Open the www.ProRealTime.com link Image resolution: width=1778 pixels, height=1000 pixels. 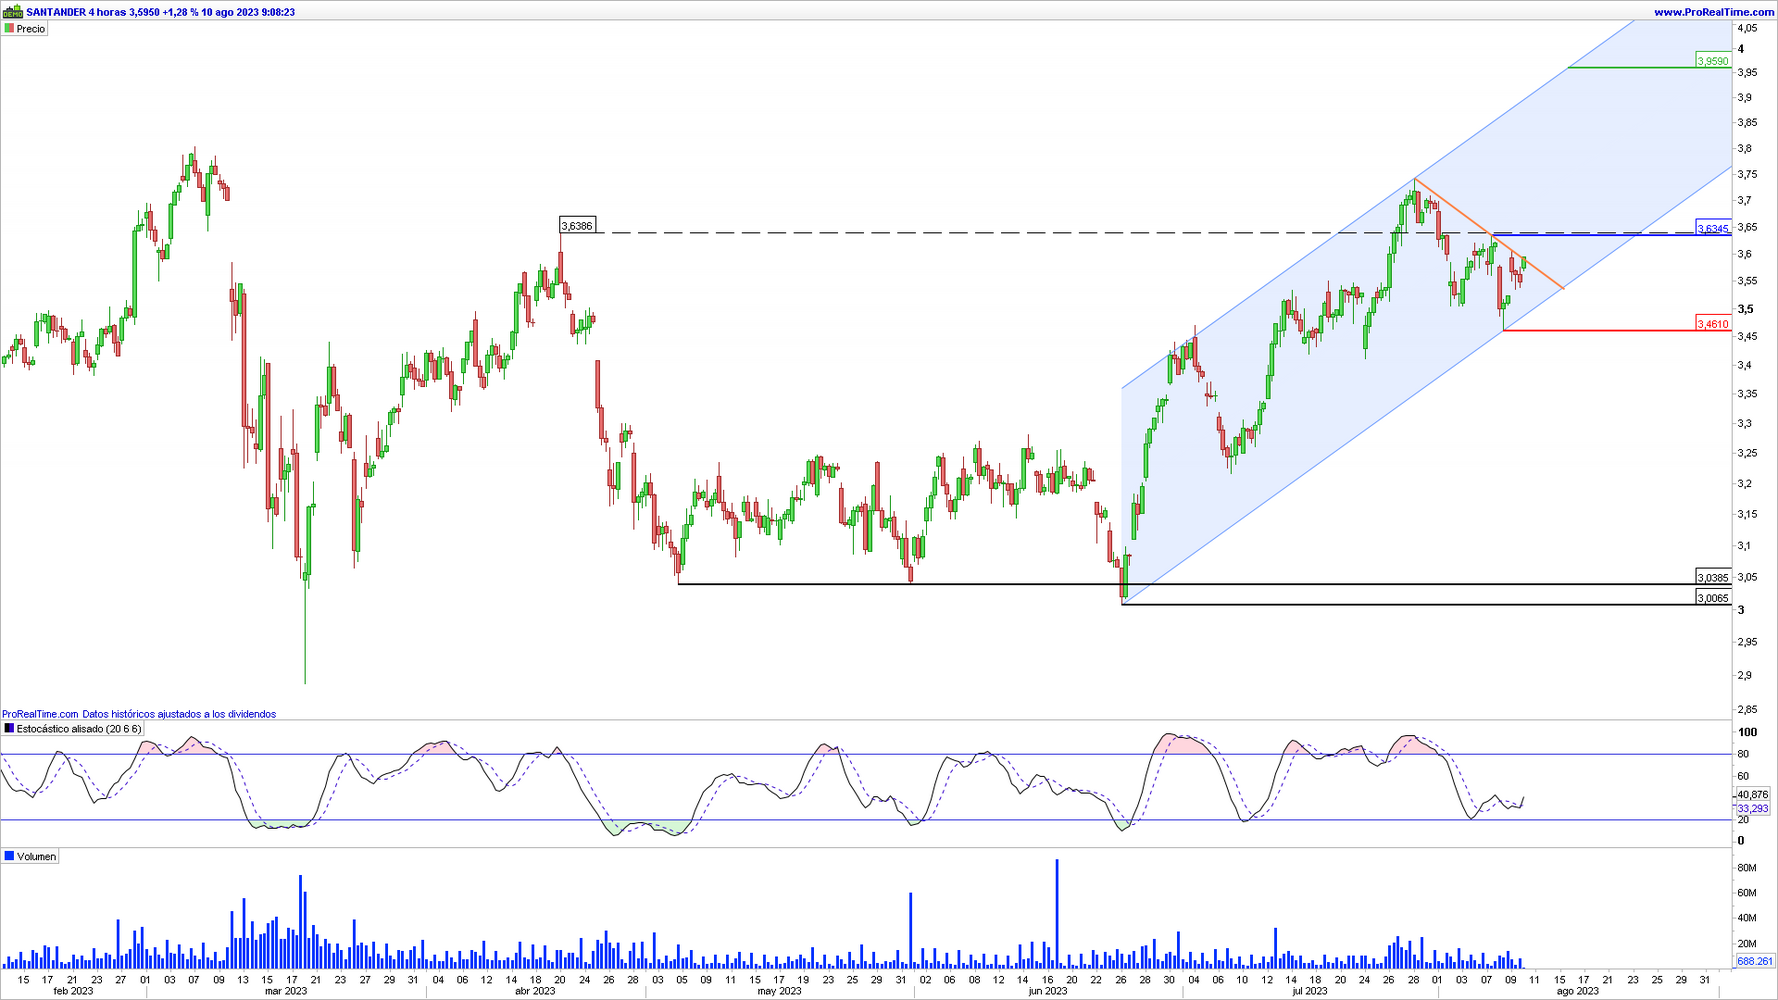pyautogui.click(x=1714, y=12)
